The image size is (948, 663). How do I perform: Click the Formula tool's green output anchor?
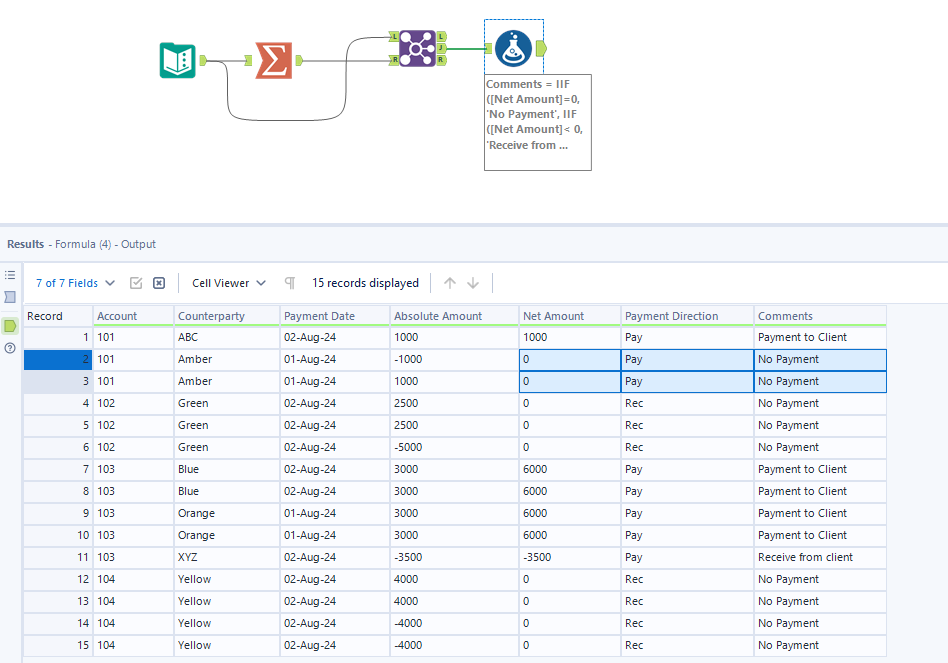pyautogui.click(x=541, y=48)
